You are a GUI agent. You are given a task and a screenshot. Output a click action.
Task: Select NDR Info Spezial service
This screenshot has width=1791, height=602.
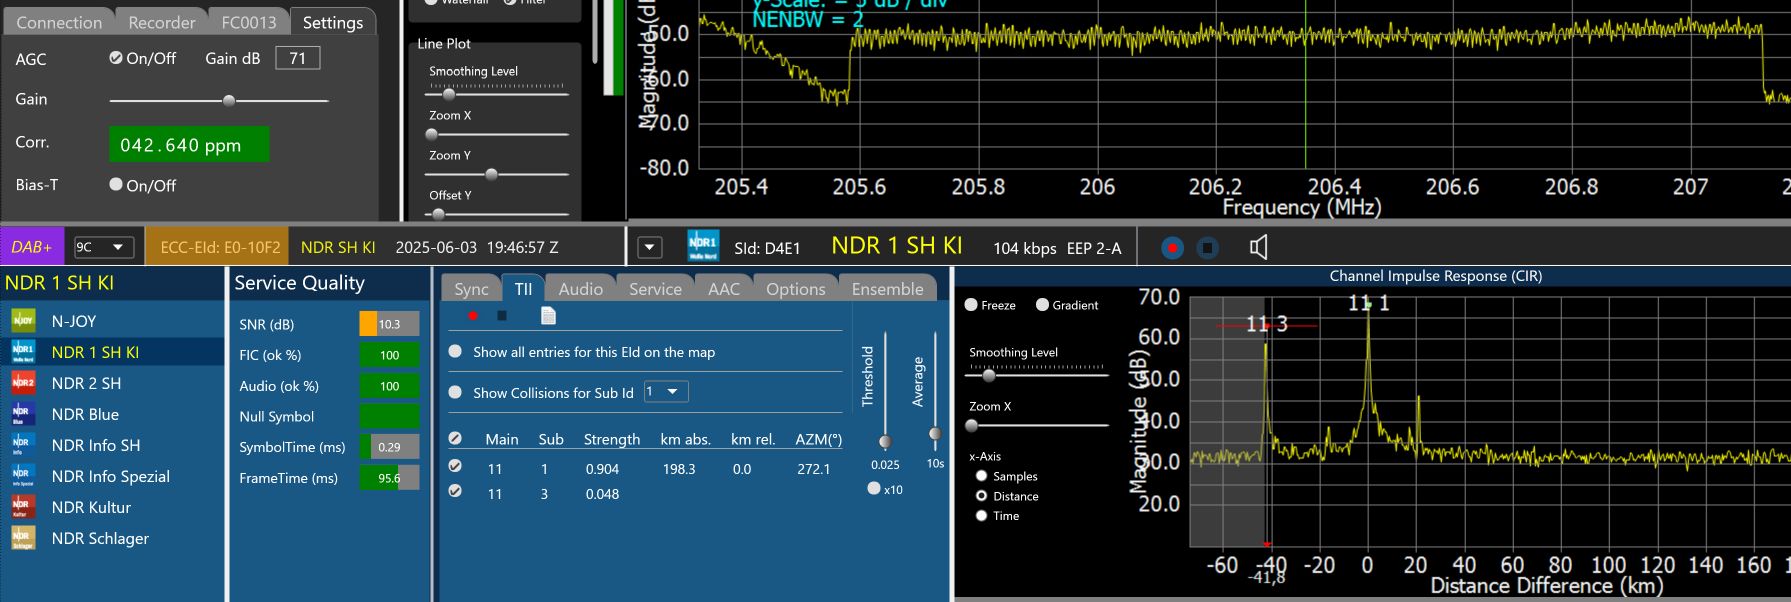[x=110, y=476]
